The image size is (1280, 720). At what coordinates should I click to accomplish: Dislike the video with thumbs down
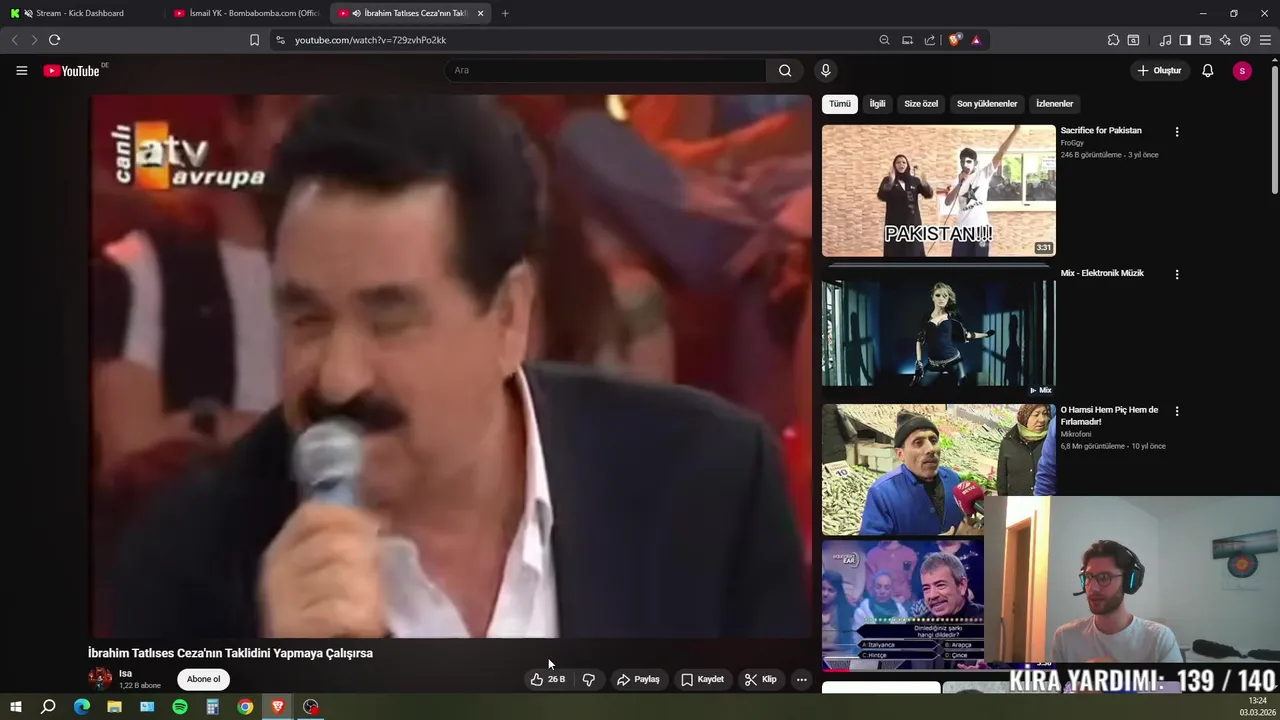point(588,679)
